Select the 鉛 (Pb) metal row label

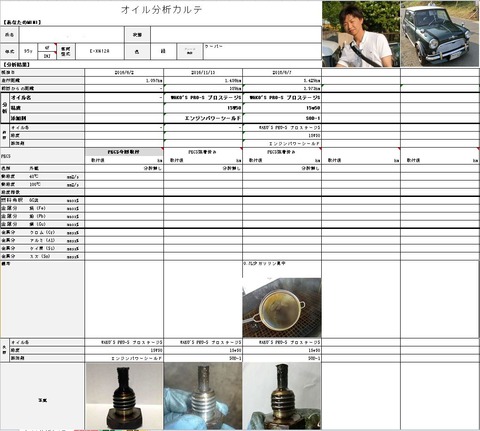click(x=42, y=216)
